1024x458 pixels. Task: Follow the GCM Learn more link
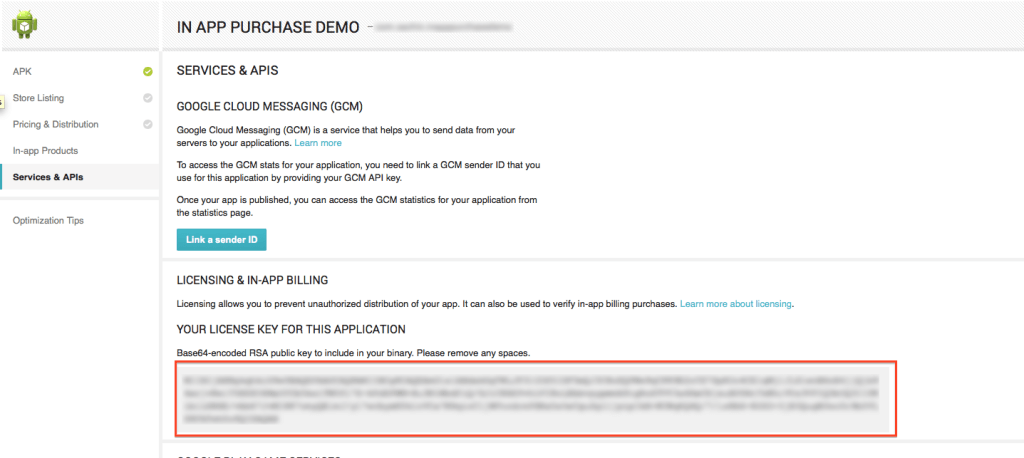pyautogui.click(x=318, y=142)
